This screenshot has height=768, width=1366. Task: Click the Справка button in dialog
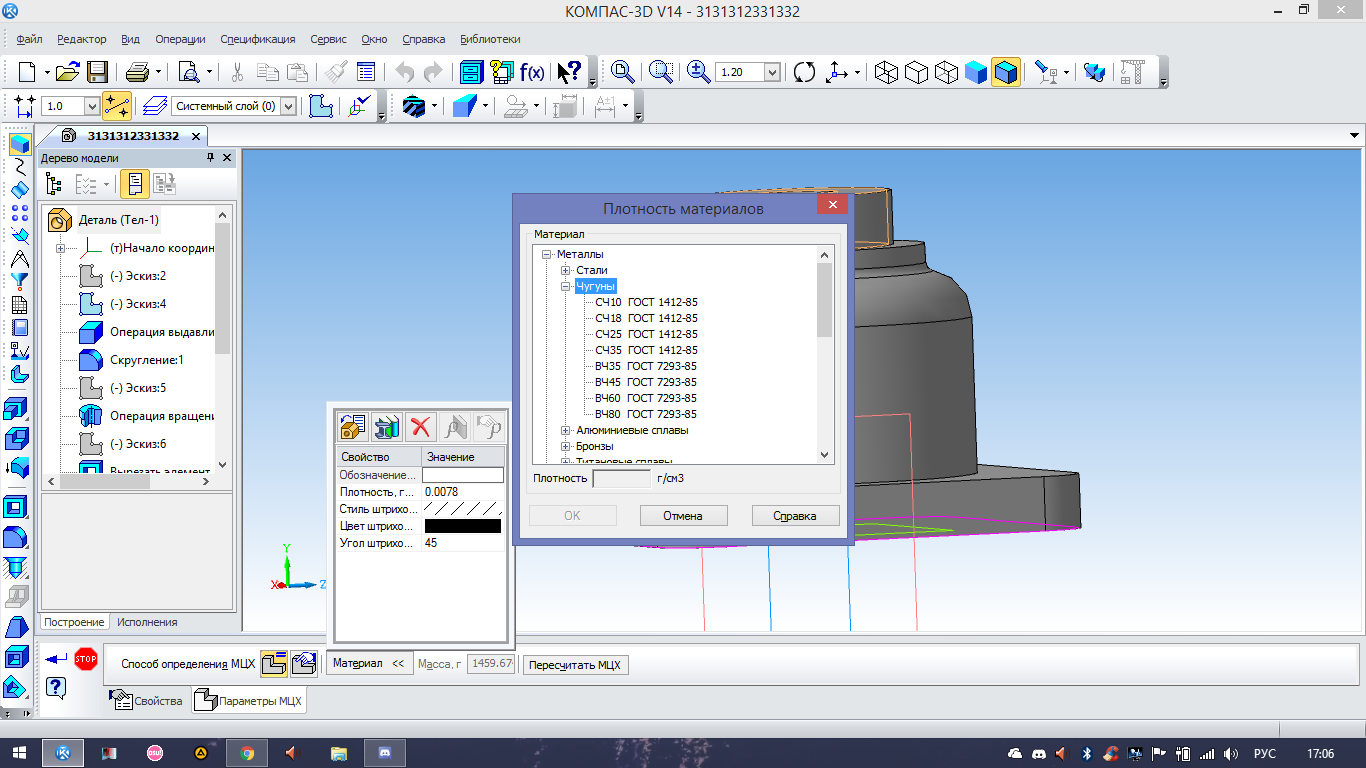795,516
